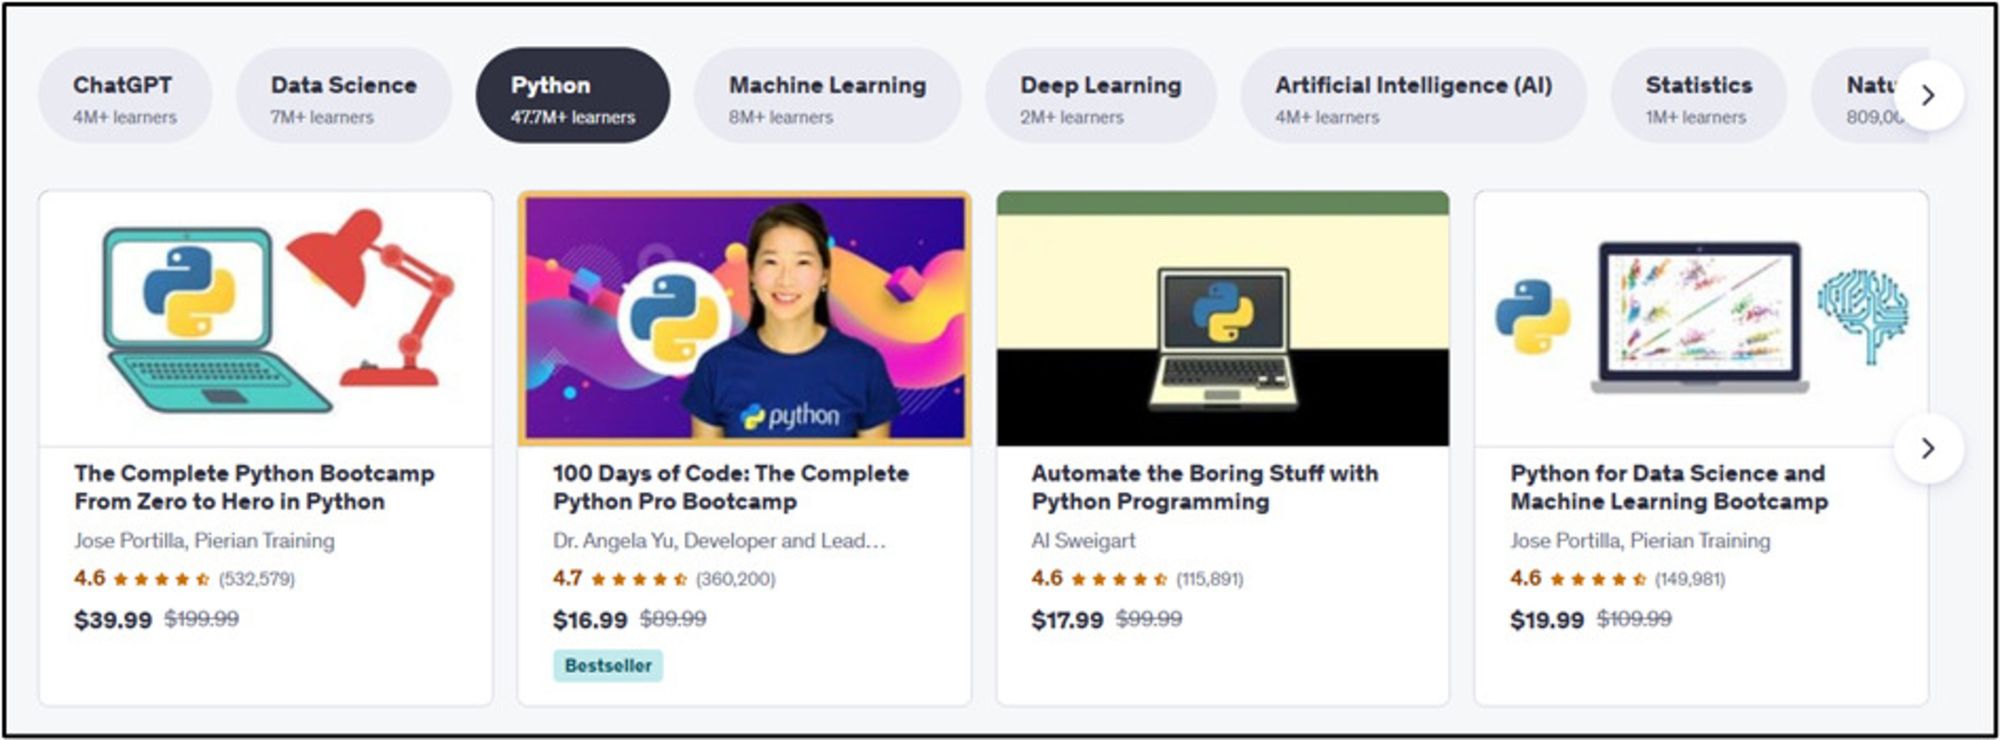Click the topic carousel next arrow
This screenshot has height=740, width=2000.
point(1929,95)
